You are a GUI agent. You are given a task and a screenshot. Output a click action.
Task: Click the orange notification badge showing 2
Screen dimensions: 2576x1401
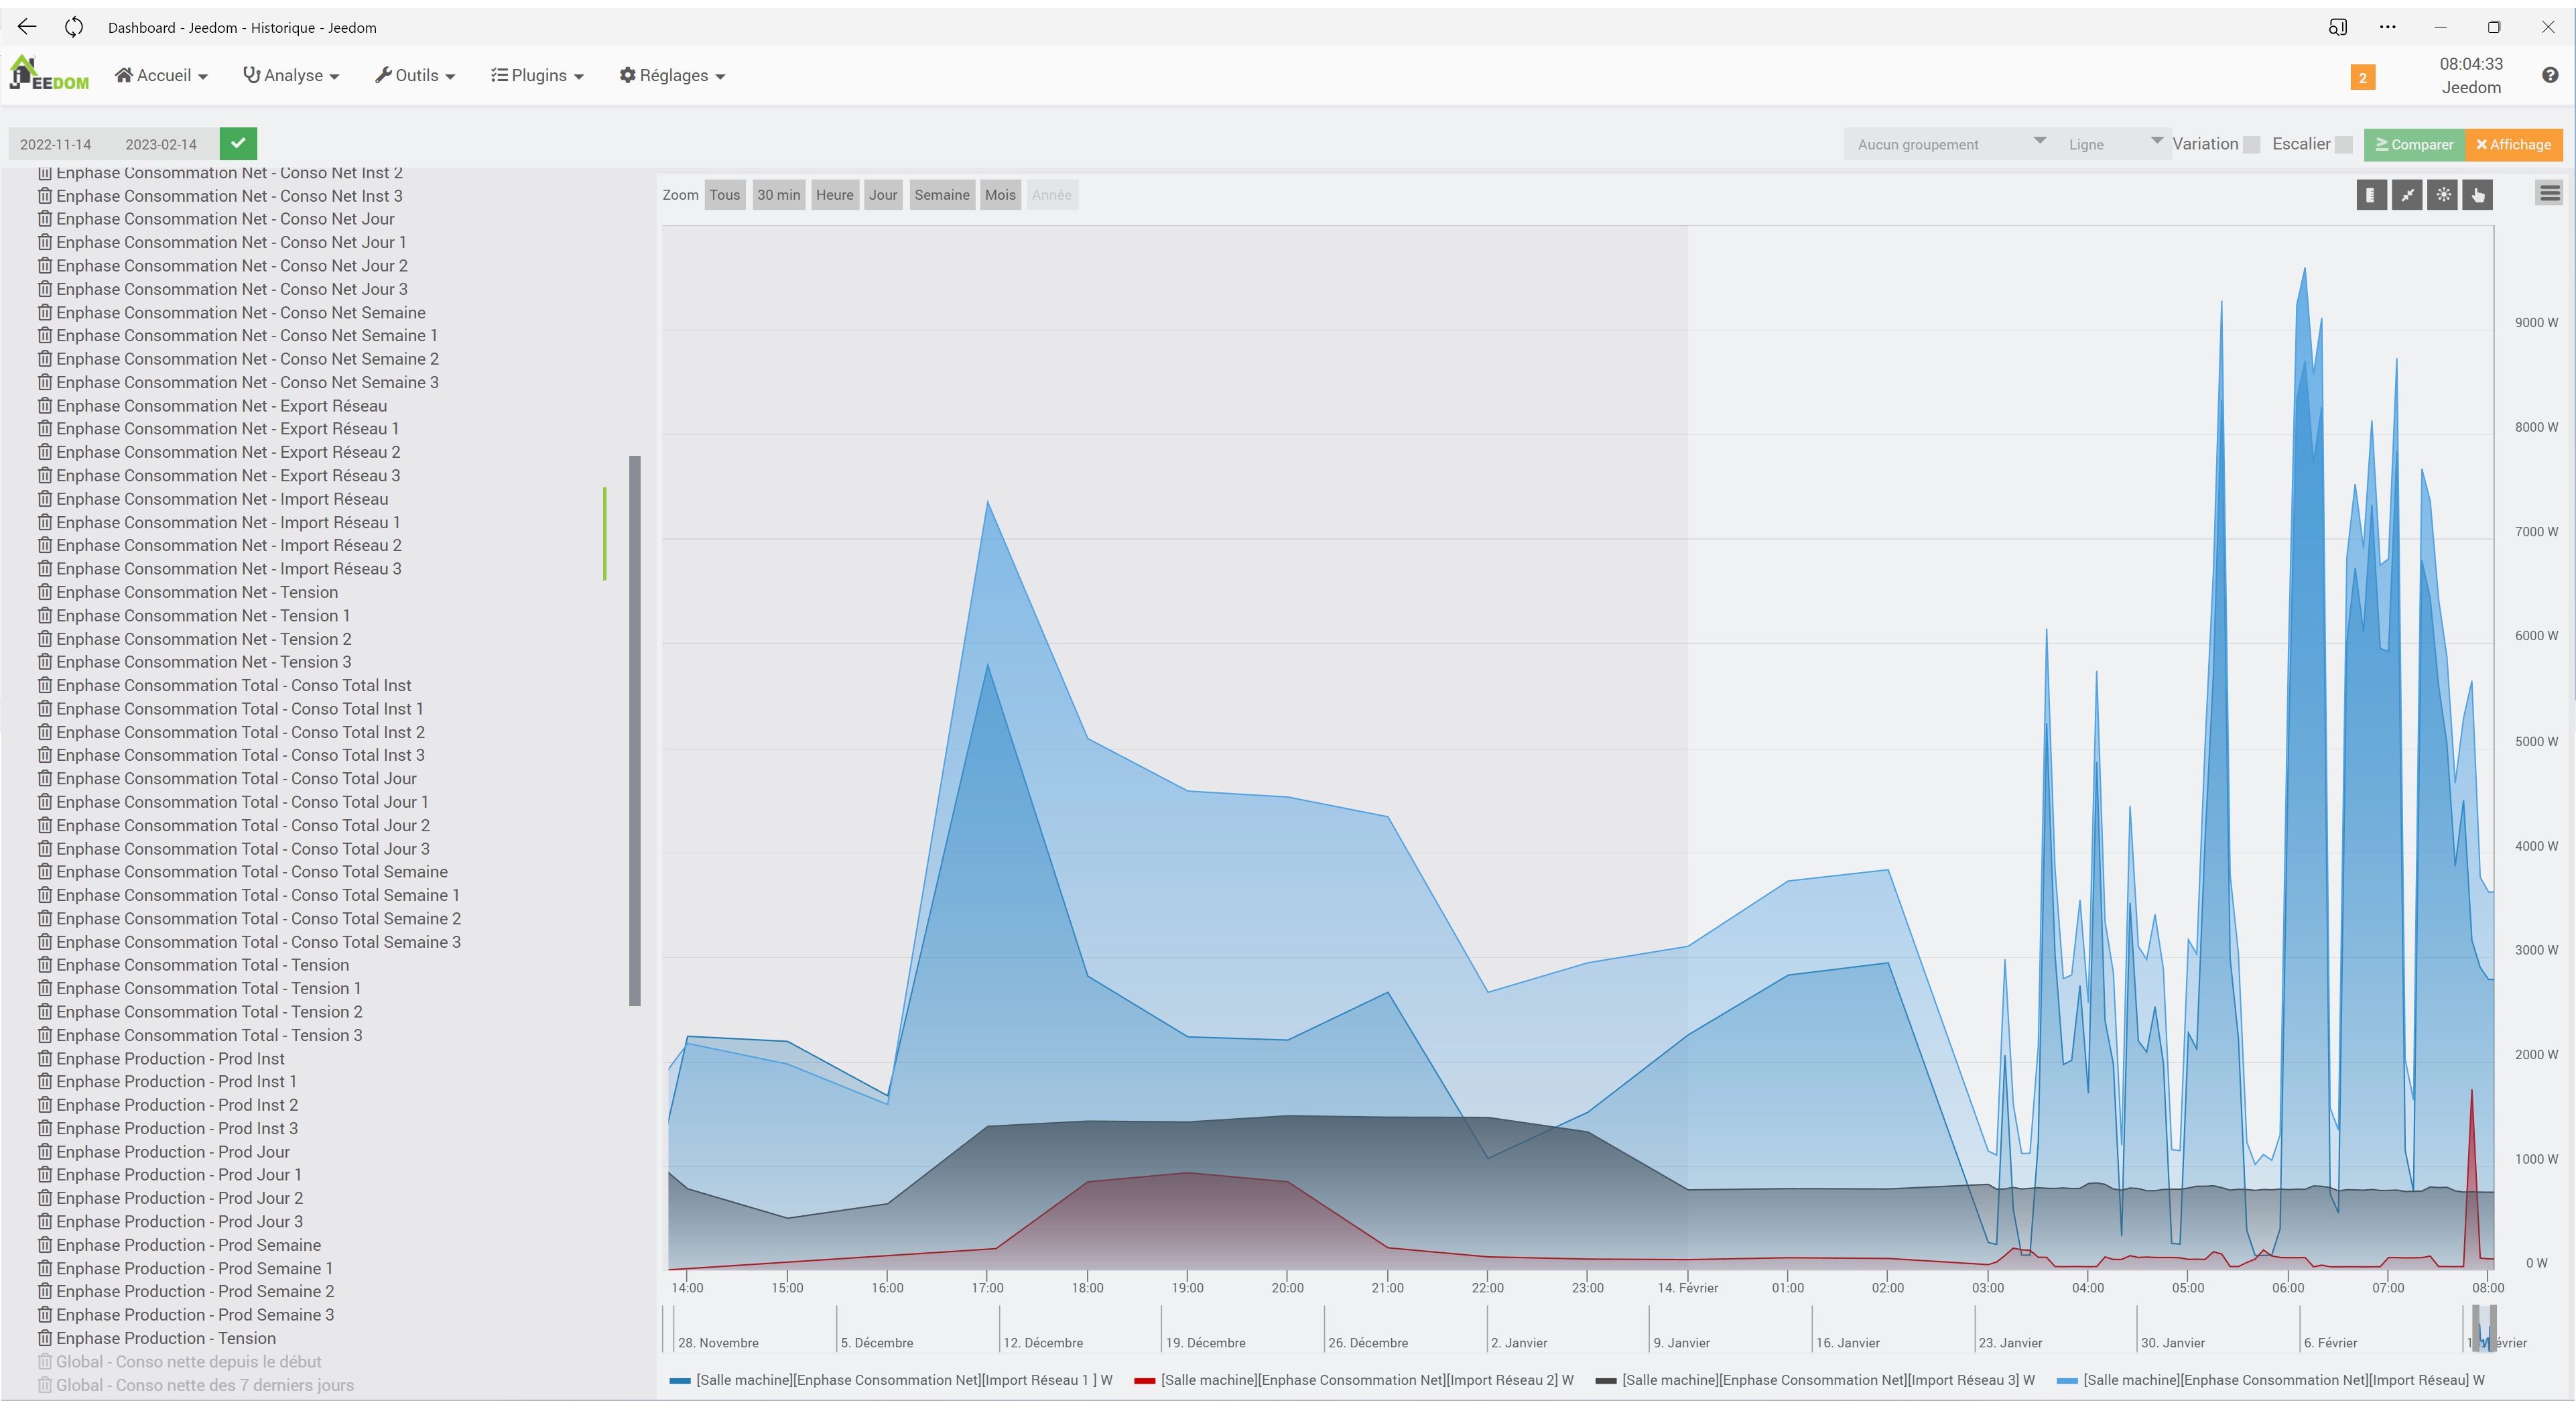click(2362, 77)
